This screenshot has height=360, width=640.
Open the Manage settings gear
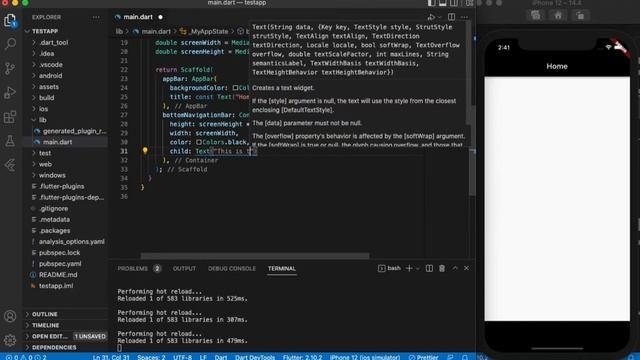pyautogui.click(x=10, y=340)
